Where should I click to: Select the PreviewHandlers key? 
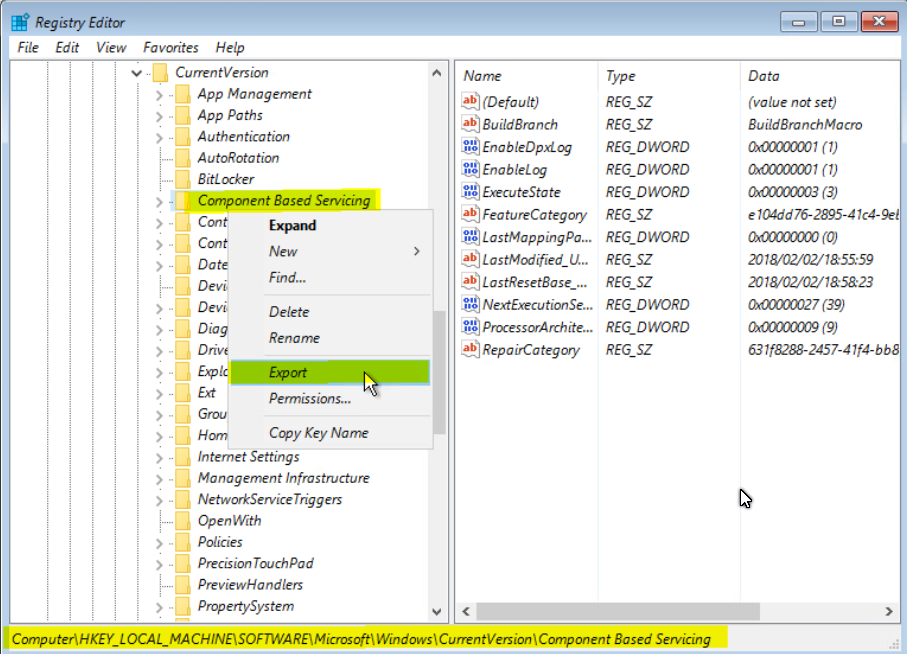pos(250,585)
